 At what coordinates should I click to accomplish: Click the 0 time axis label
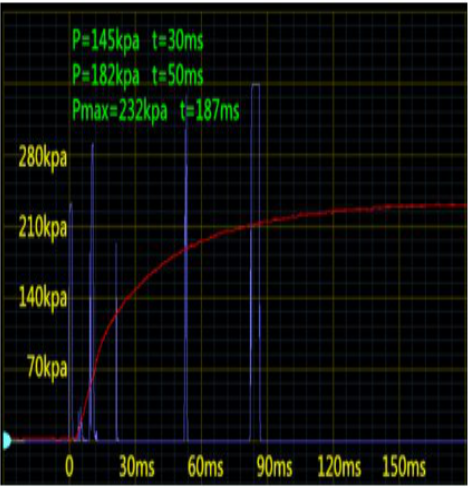pos(69,466)
